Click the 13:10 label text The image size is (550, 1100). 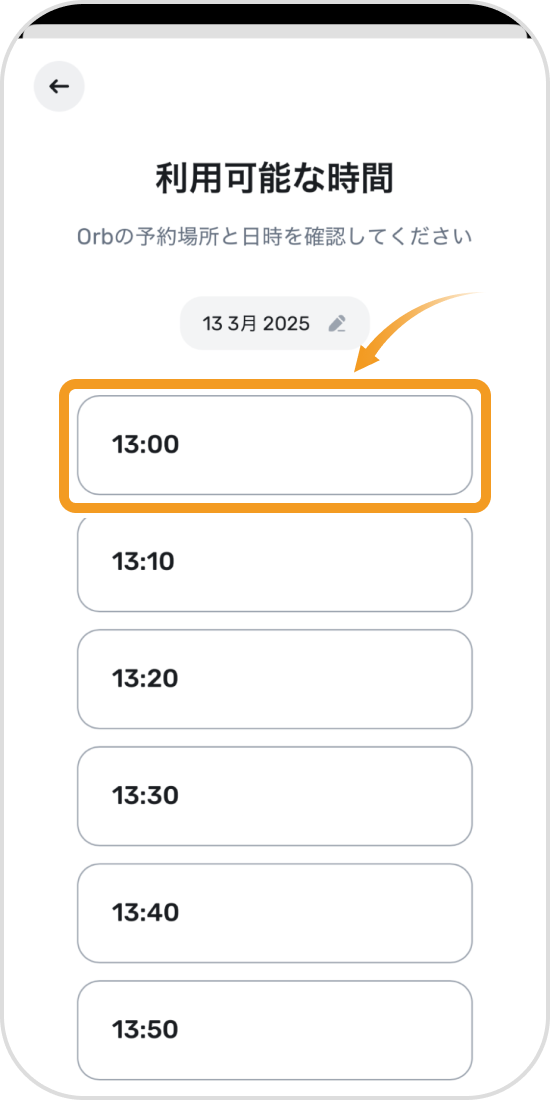(143, 562)
